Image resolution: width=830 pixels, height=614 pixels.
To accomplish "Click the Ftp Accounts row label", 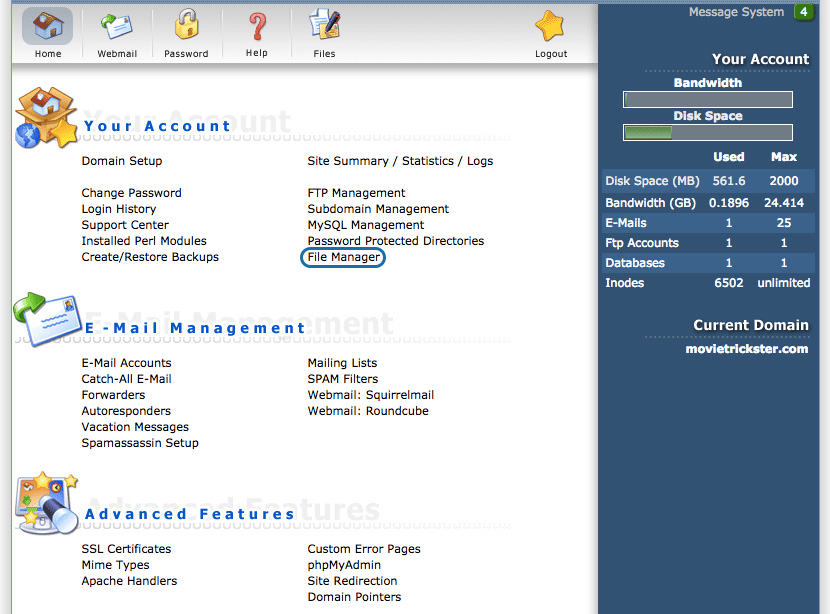I will tap(642, 243).
